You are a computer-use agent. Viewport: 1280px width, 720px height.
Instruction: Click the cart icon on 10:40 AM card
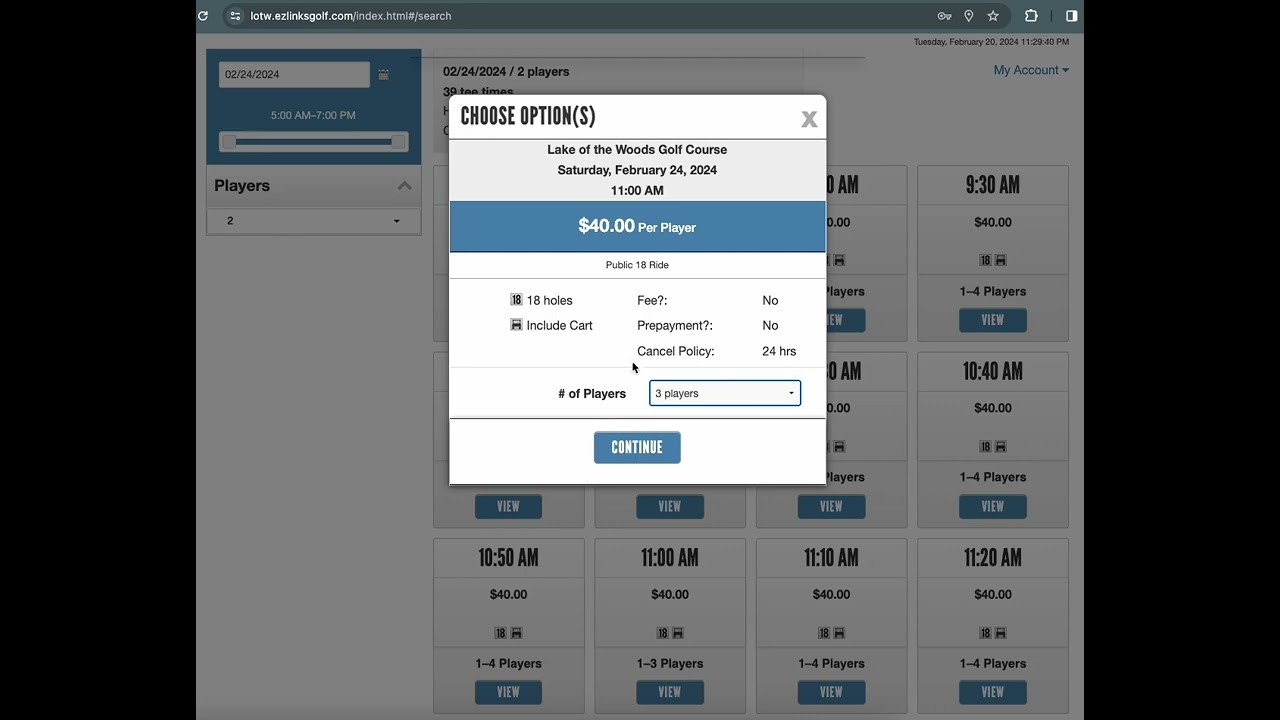[x=1001, y=446]
